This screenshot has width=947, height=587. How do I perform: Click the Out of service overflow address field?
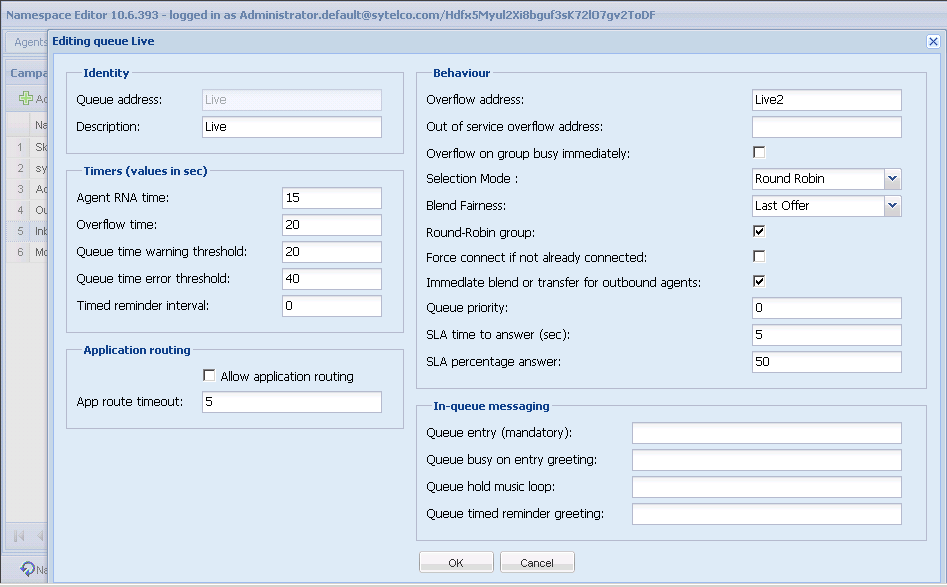point(827,127)
